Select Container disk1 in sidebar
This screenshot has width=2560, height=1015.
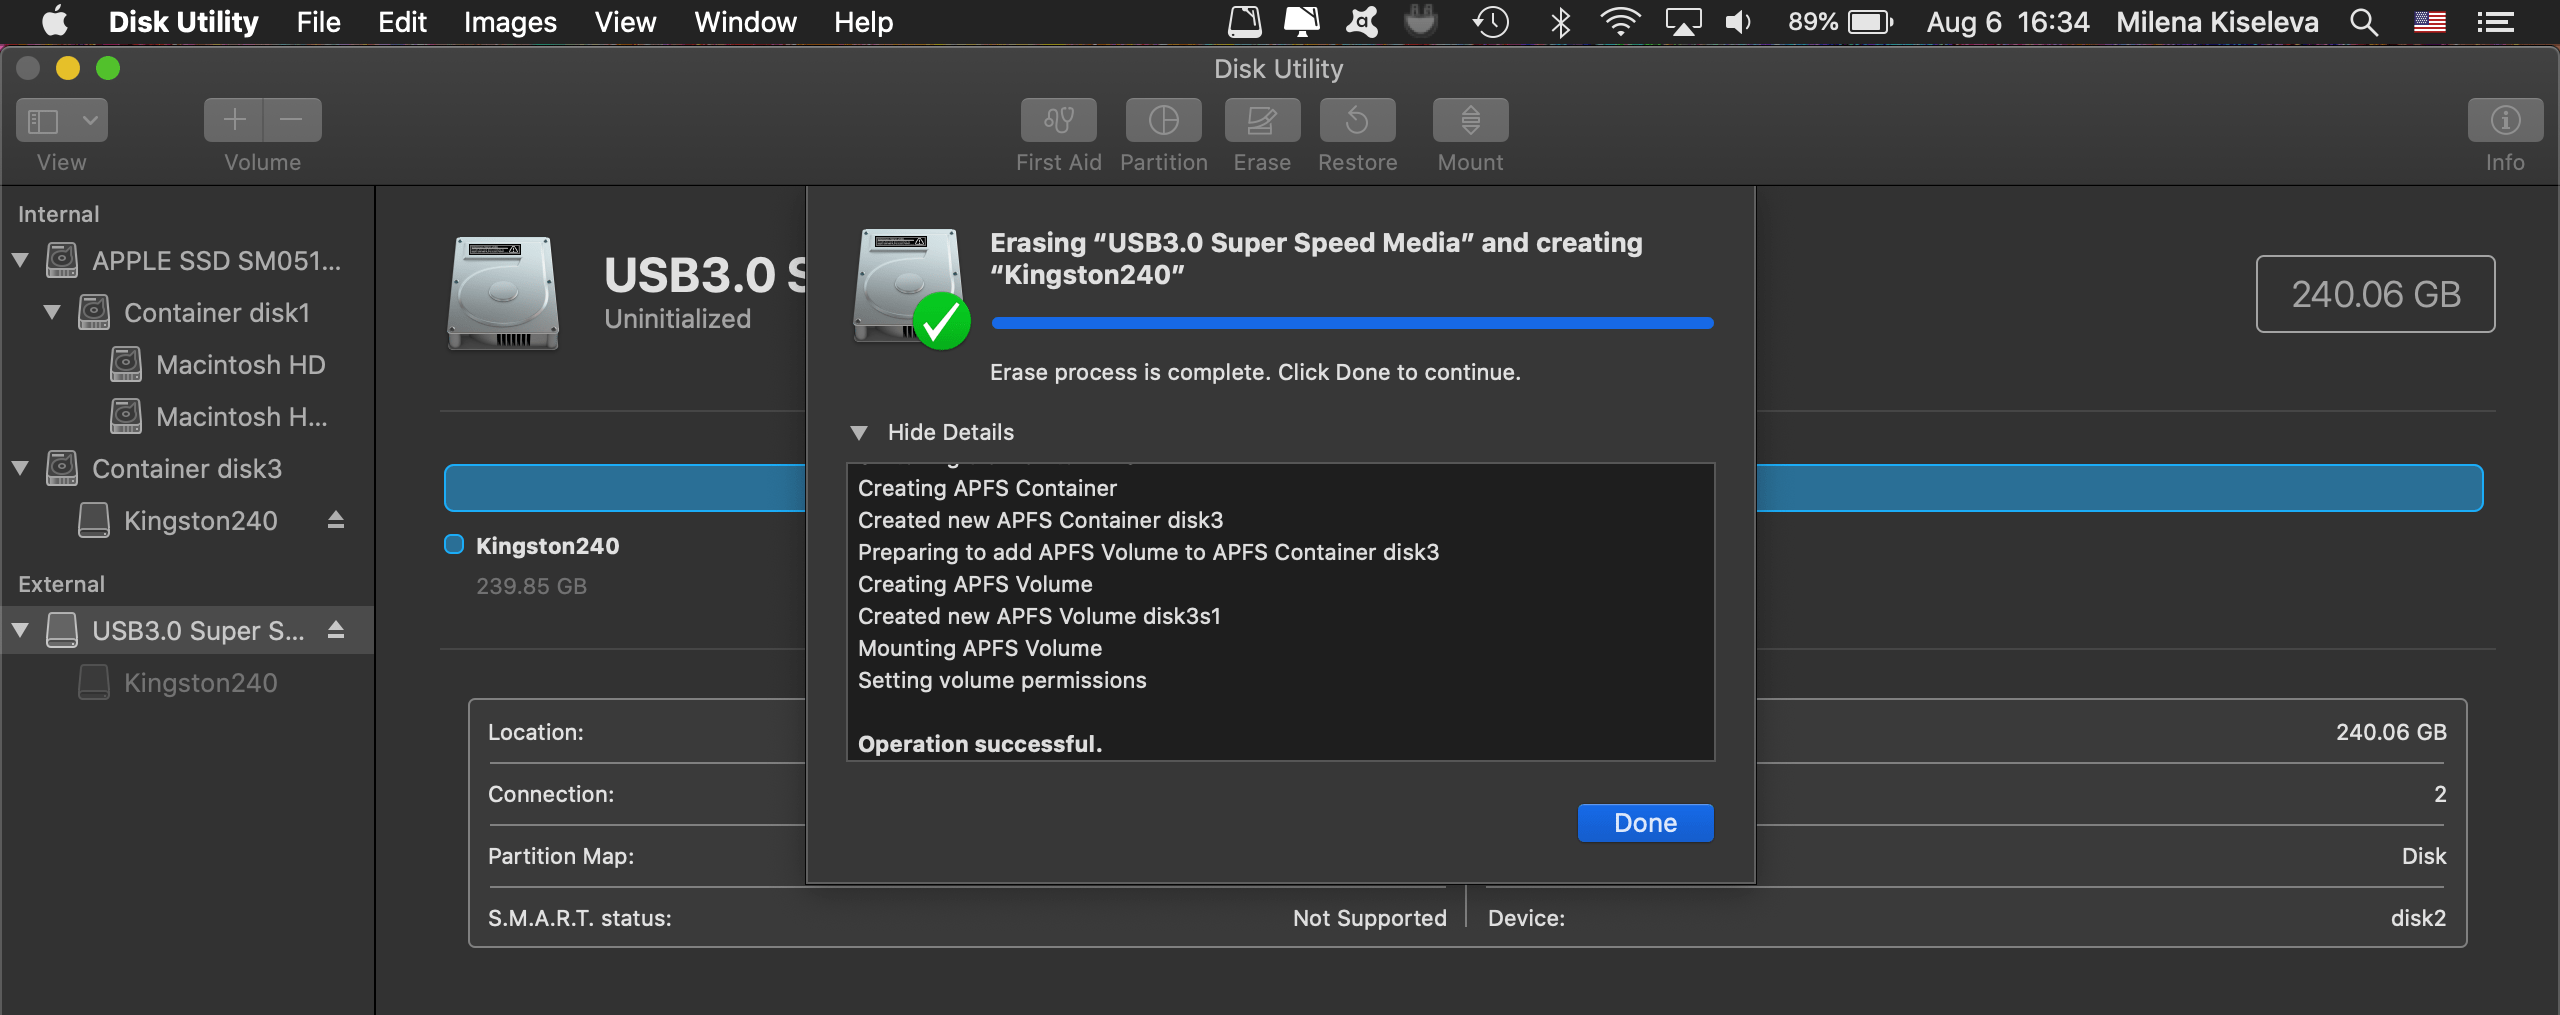pos(195,313)
